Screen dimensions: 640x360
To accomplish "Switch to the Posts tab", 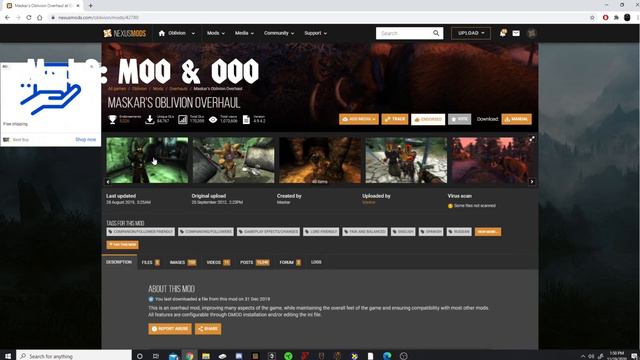I will (x=255, y=262).
